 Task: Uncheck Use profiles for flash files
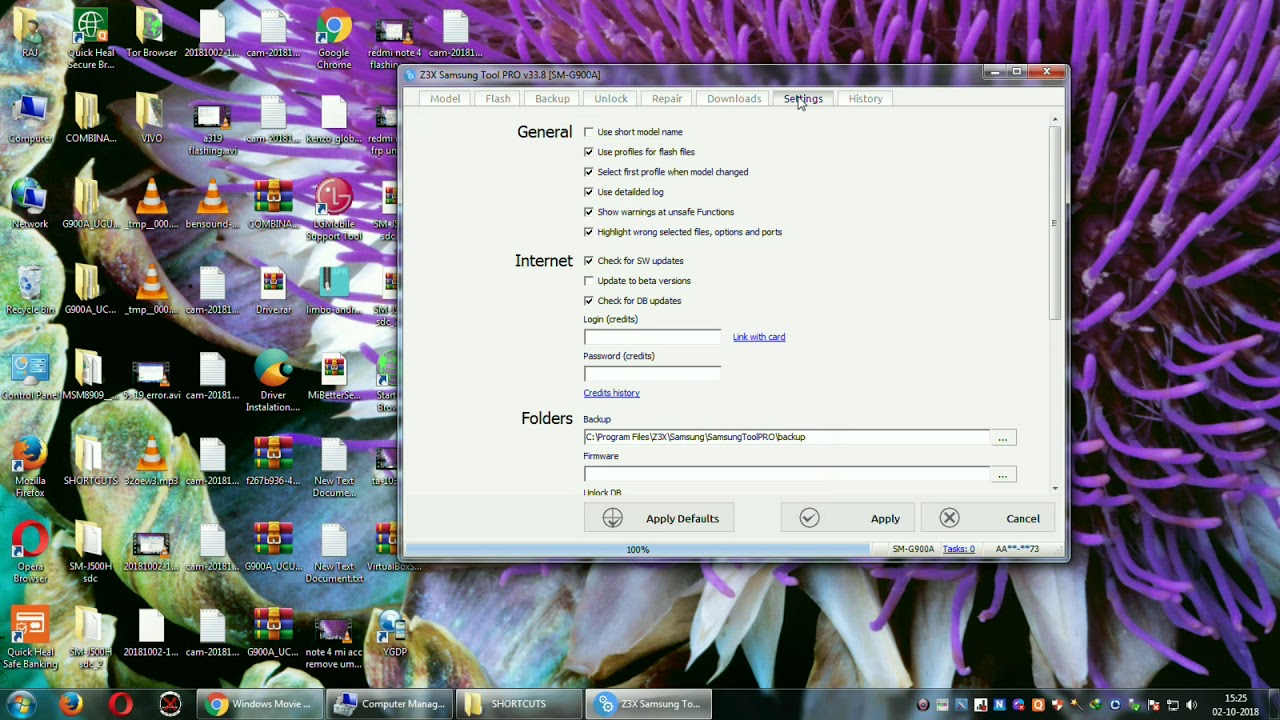589,152
